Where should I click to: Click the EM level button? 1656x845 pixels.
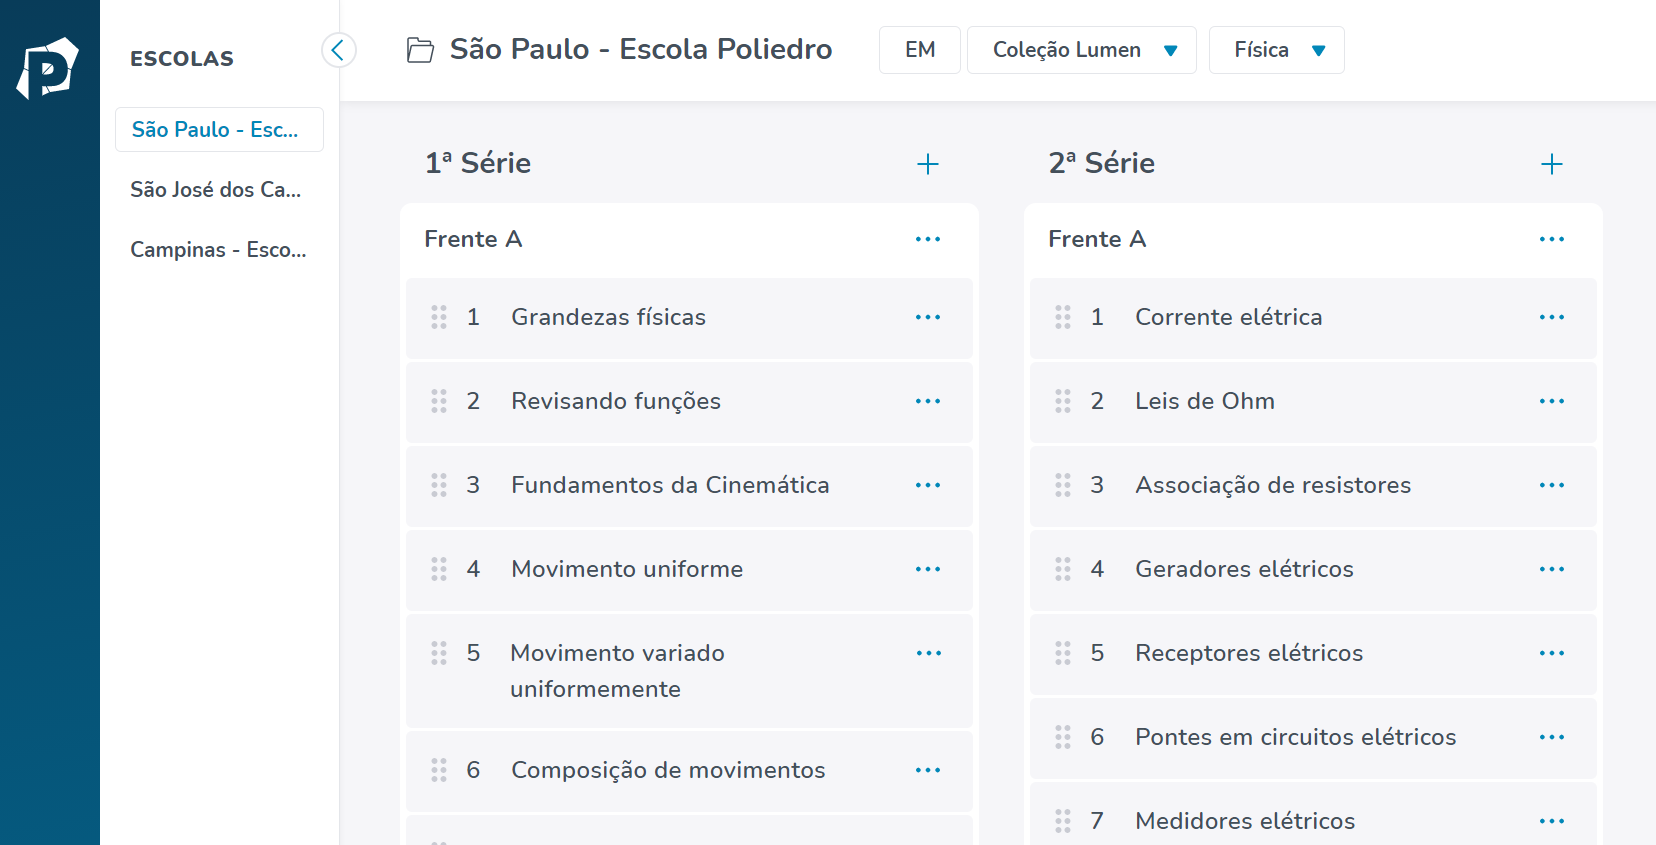coord(920,50)
